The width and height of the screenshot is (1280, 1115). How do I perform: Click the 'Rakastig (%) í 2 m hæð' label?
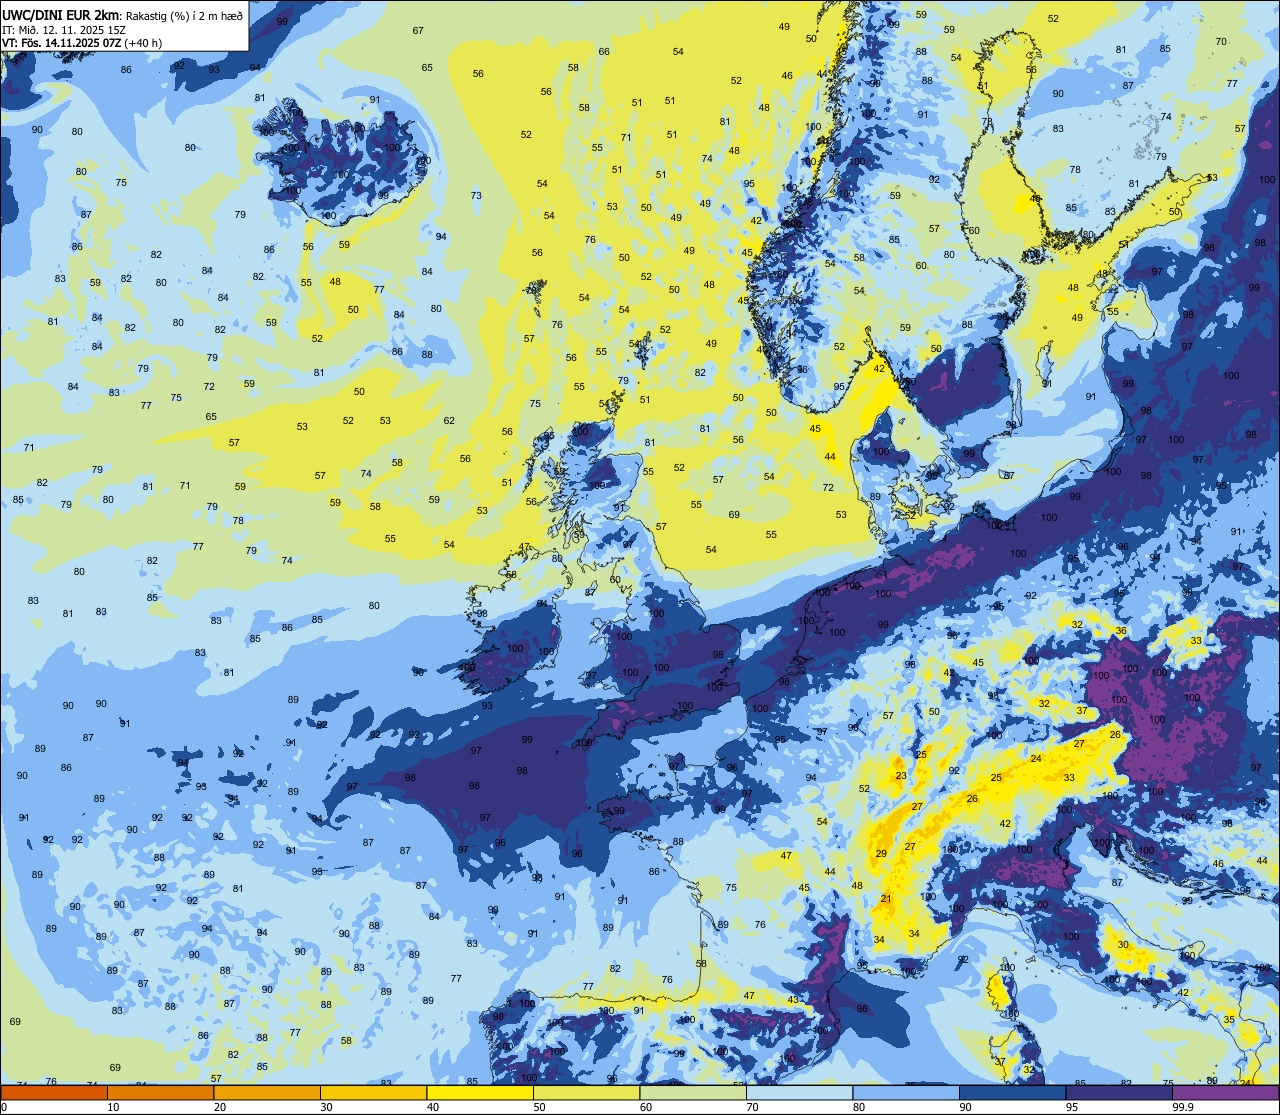pos(183,14)
